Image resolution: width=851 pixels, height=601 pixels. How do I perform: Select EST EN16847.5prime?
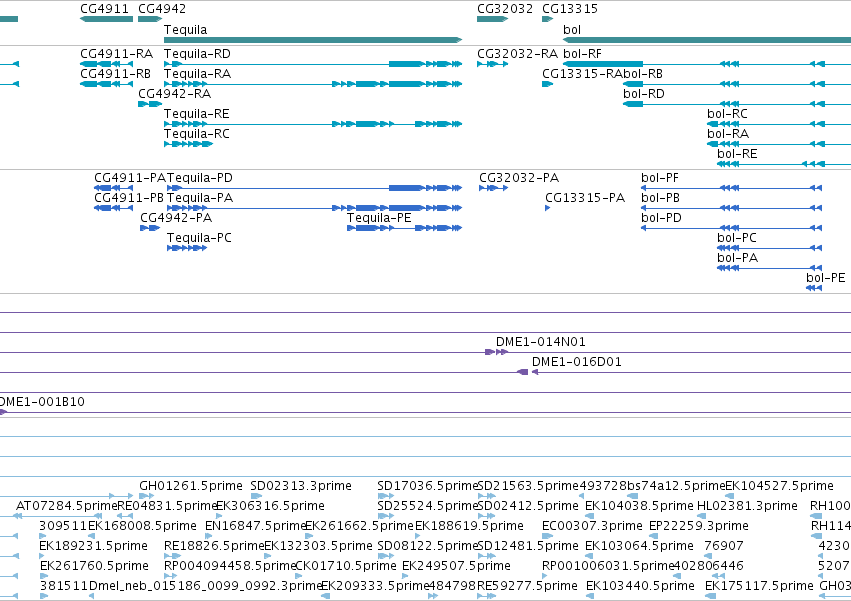click(208, 536)
